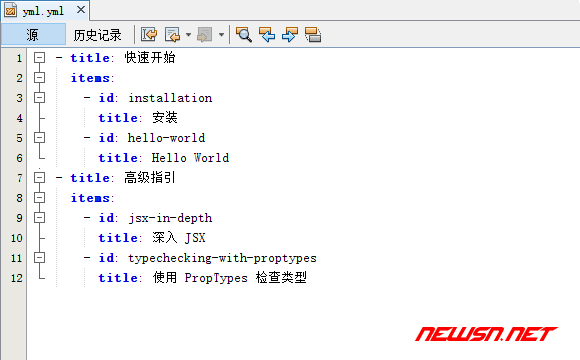Collapse the items fold on line 8
The image size is (580, 360).
39,198
